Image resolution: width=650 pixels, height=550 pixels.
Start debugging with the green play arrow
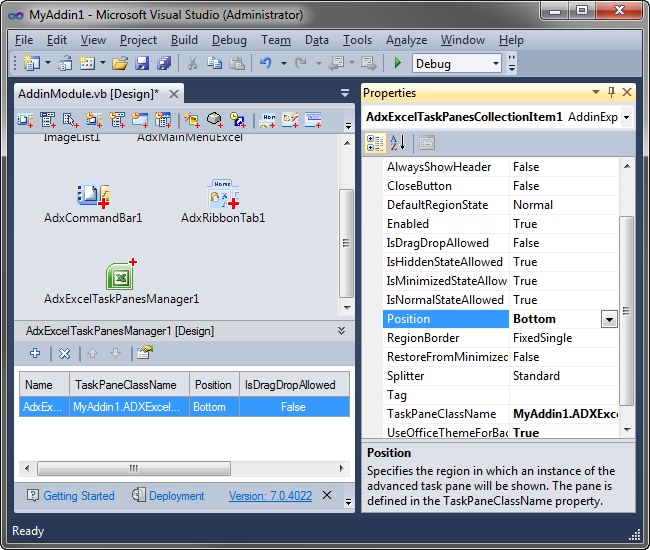398,63
